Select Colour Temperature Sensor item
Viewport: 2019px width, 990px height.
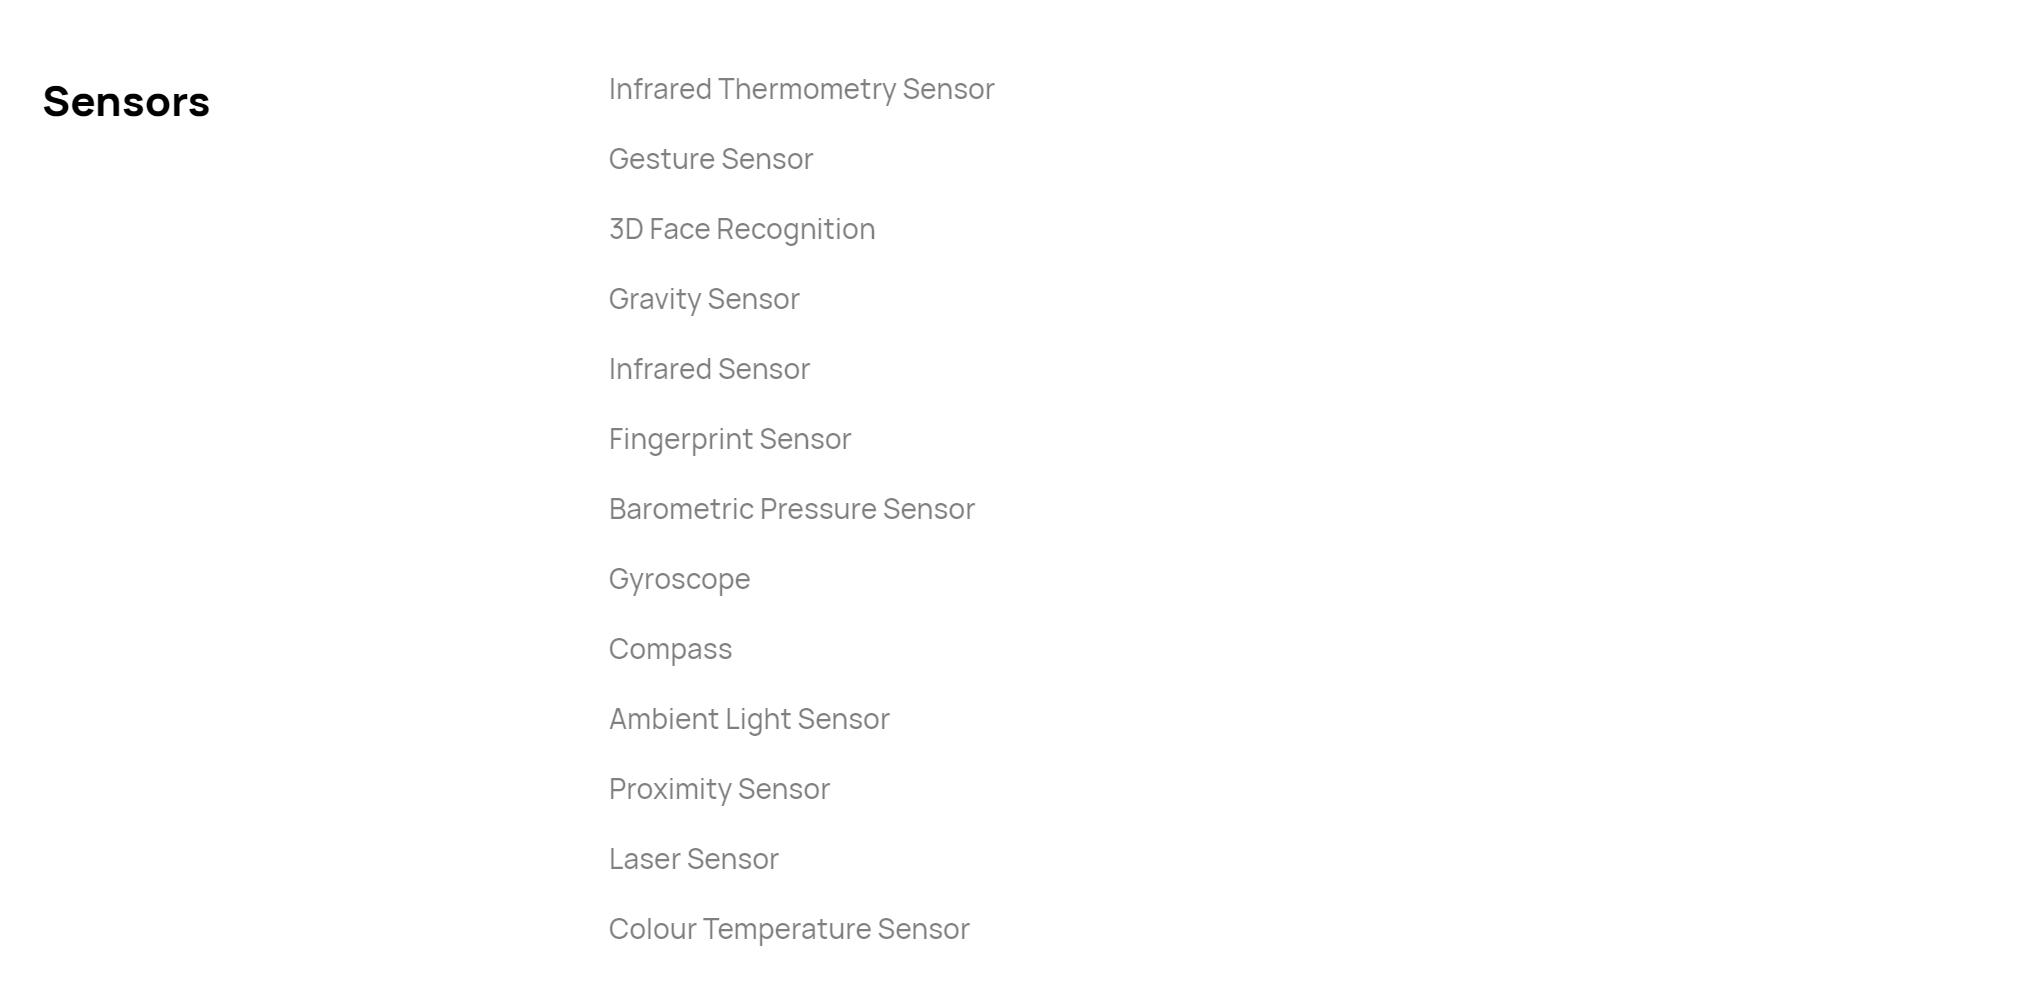point(789,929)
